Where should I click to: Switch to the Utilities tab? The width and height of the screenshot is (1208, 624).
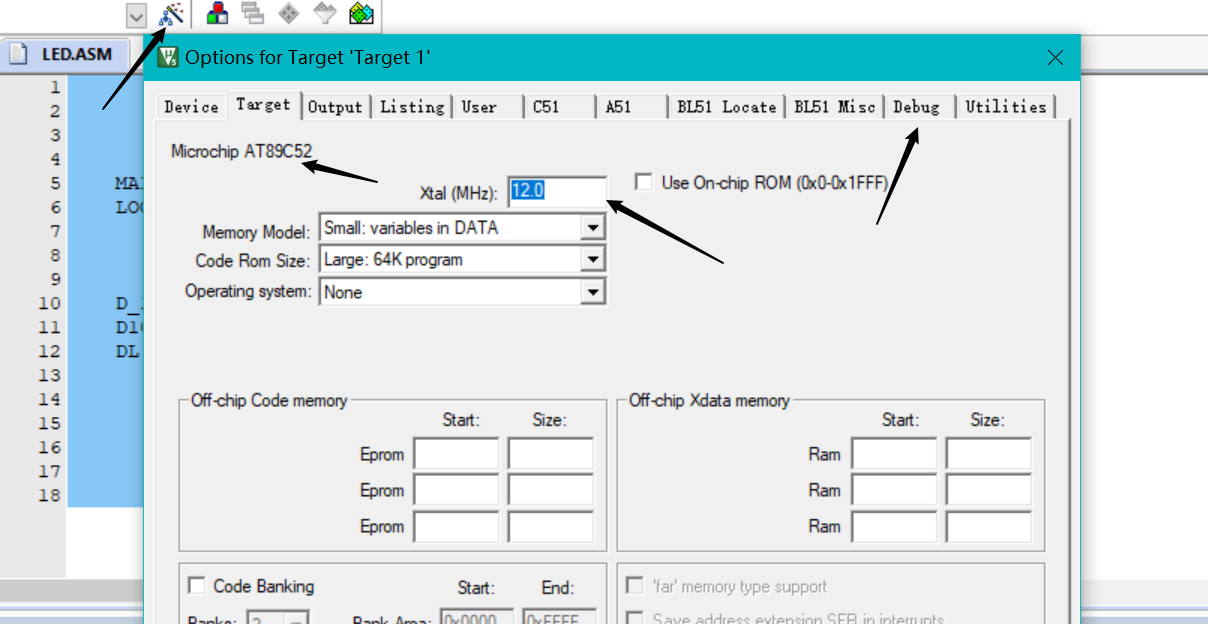pyautogui.click(x=1006, y=107)
